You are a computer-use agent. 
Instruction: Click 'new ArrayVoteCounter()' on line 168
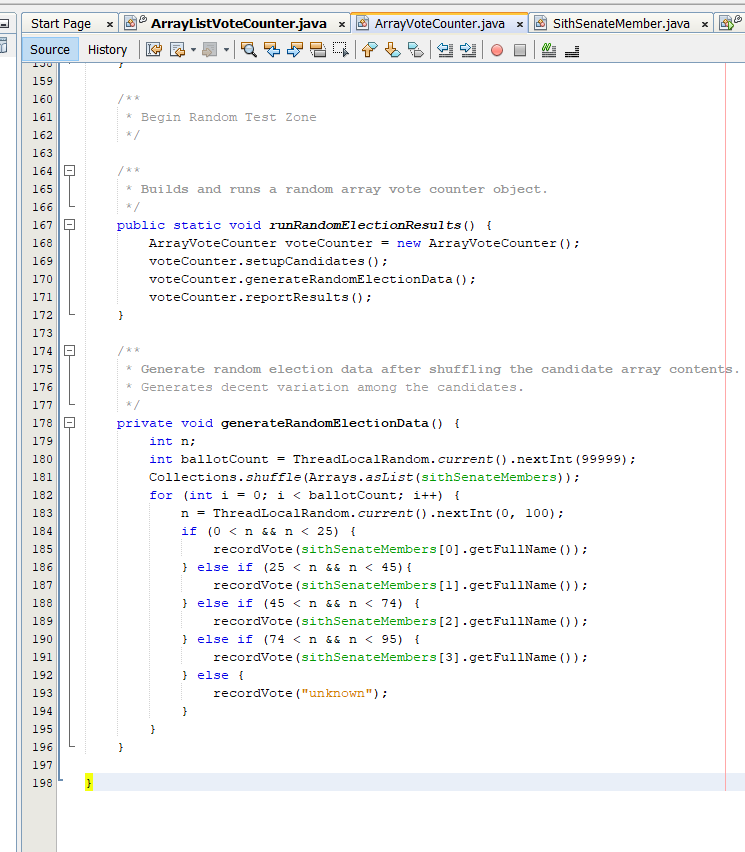click(x=484, y=243)
